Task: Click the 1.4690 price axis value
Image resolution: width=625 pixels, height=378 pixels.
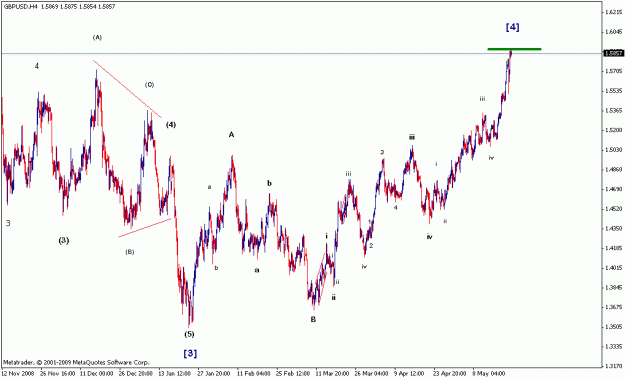Action: click(614, 189)
